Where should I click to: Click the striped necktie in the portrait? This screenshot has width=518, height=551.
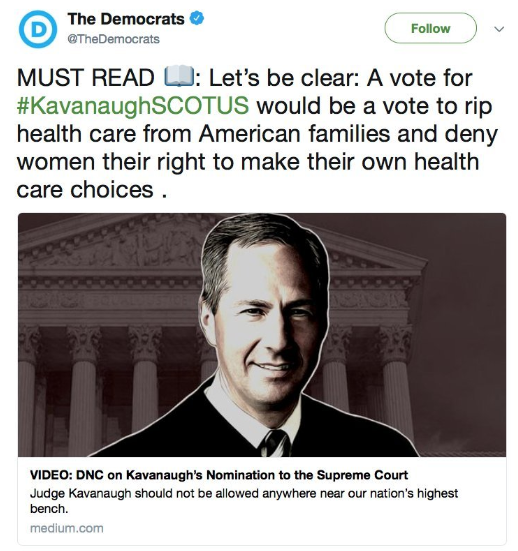[276, 443]
